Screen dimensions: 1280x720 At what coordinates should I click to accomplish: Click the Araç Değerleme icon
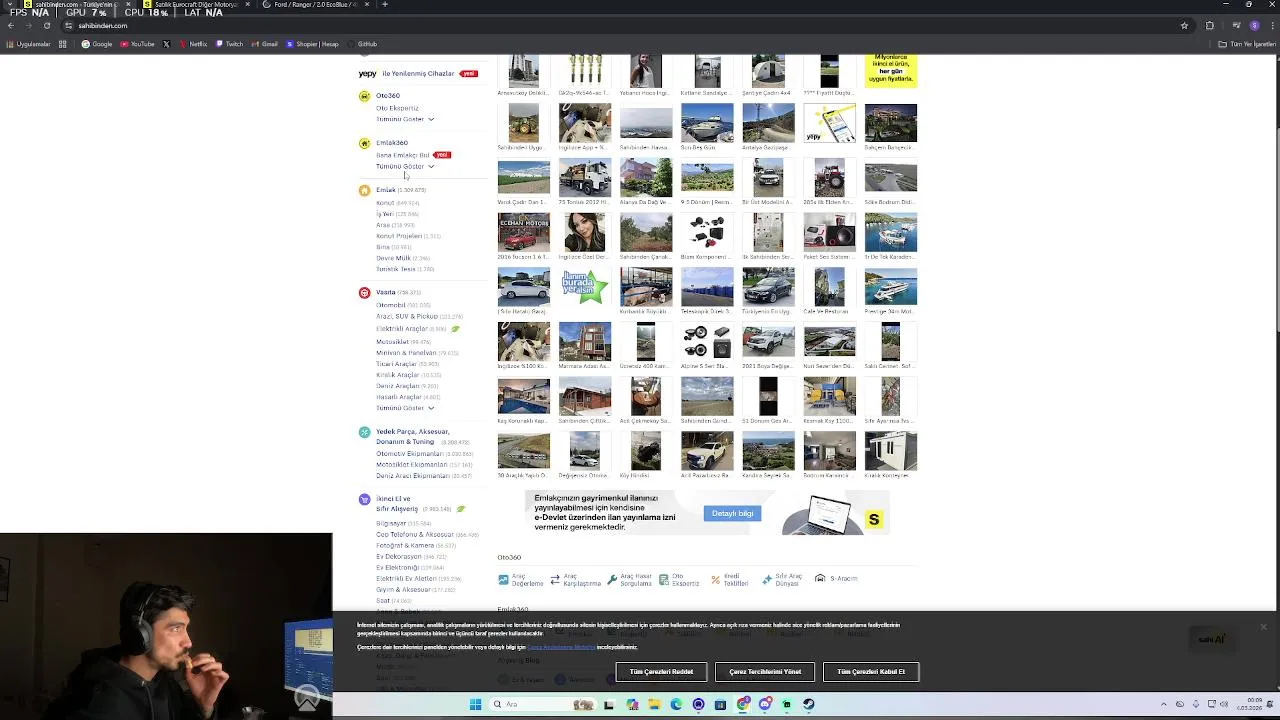point(504,579)
